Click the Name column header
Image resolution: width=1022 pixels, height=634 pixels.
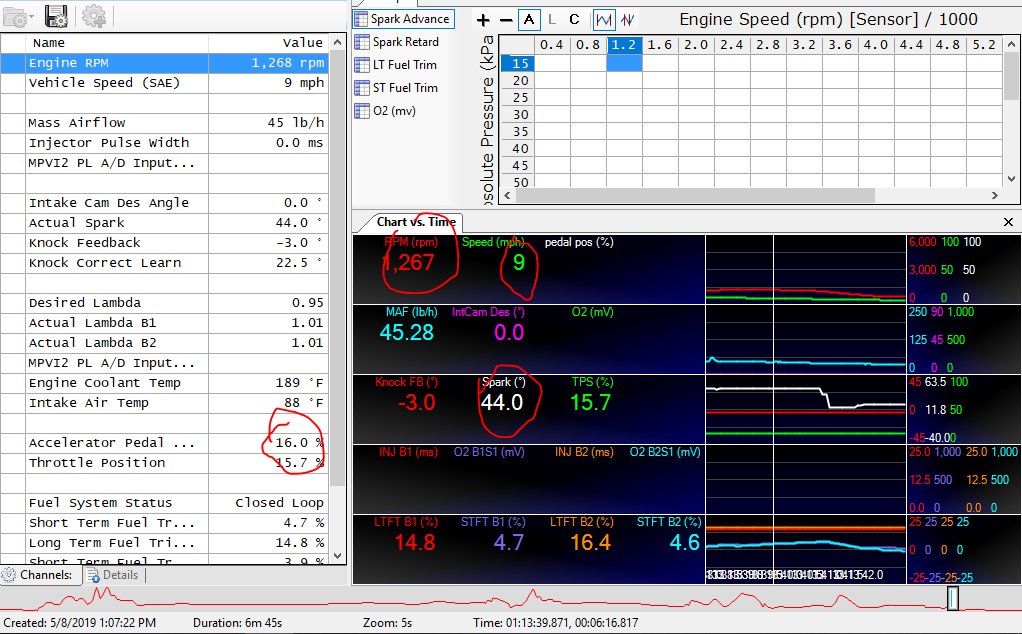pyautogui.click(x=117, y=43)
